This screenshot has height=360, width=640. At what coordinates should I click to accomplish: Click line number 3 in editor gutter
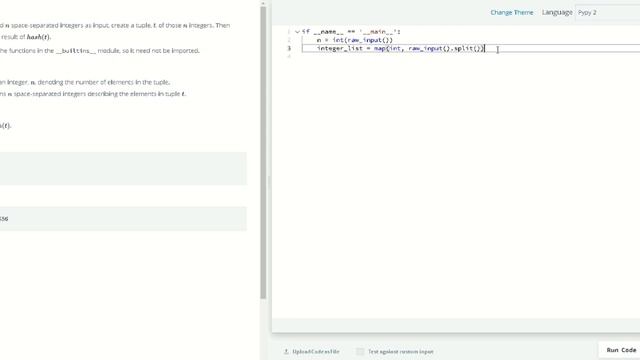tap(289, 49)
